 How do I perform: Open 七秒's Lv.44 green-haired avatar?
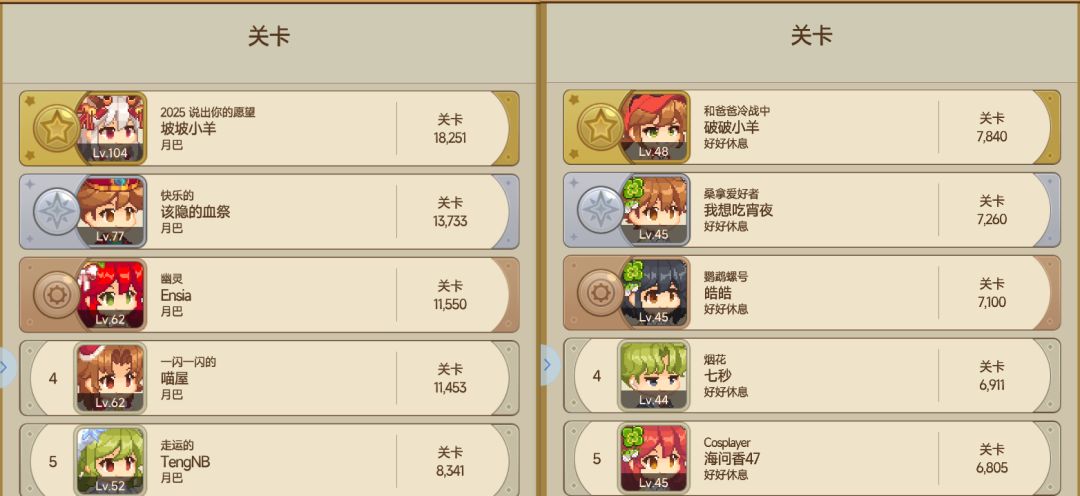point(654,375)
